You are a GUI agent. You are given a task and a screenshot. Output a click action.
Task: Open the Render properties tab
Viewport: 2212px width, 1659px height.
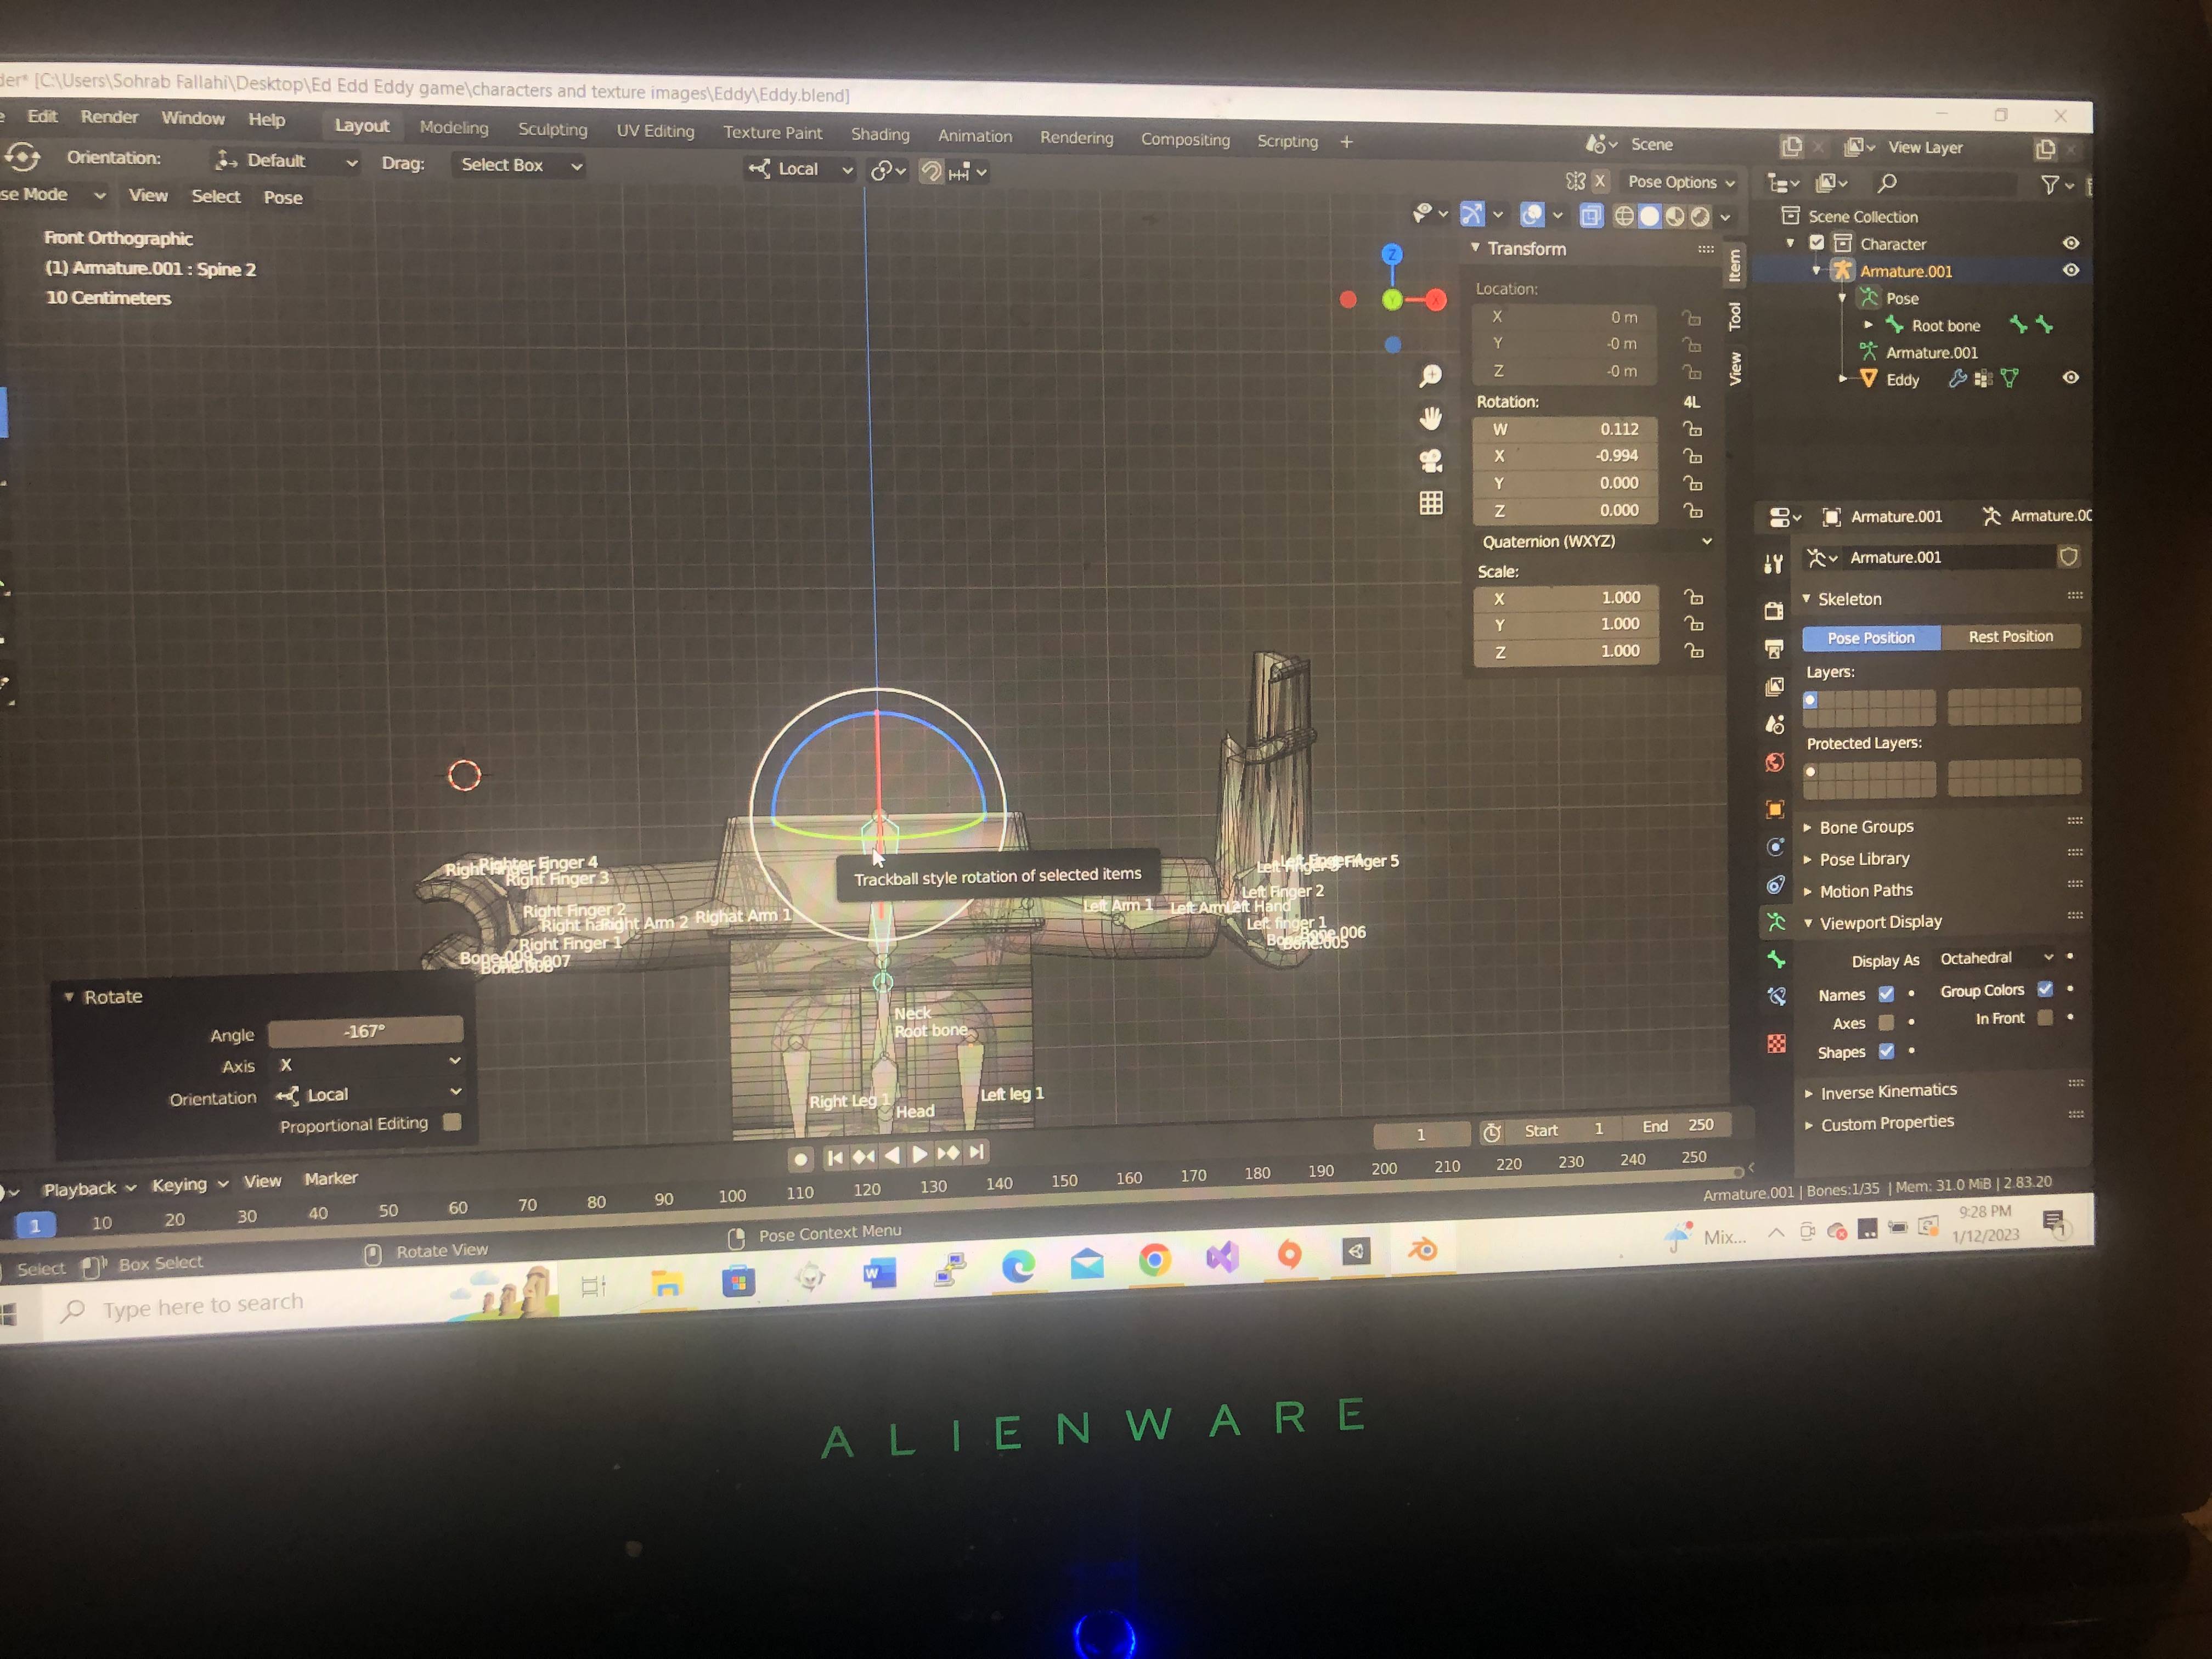pyautogui.click(x=1774, y=610)
